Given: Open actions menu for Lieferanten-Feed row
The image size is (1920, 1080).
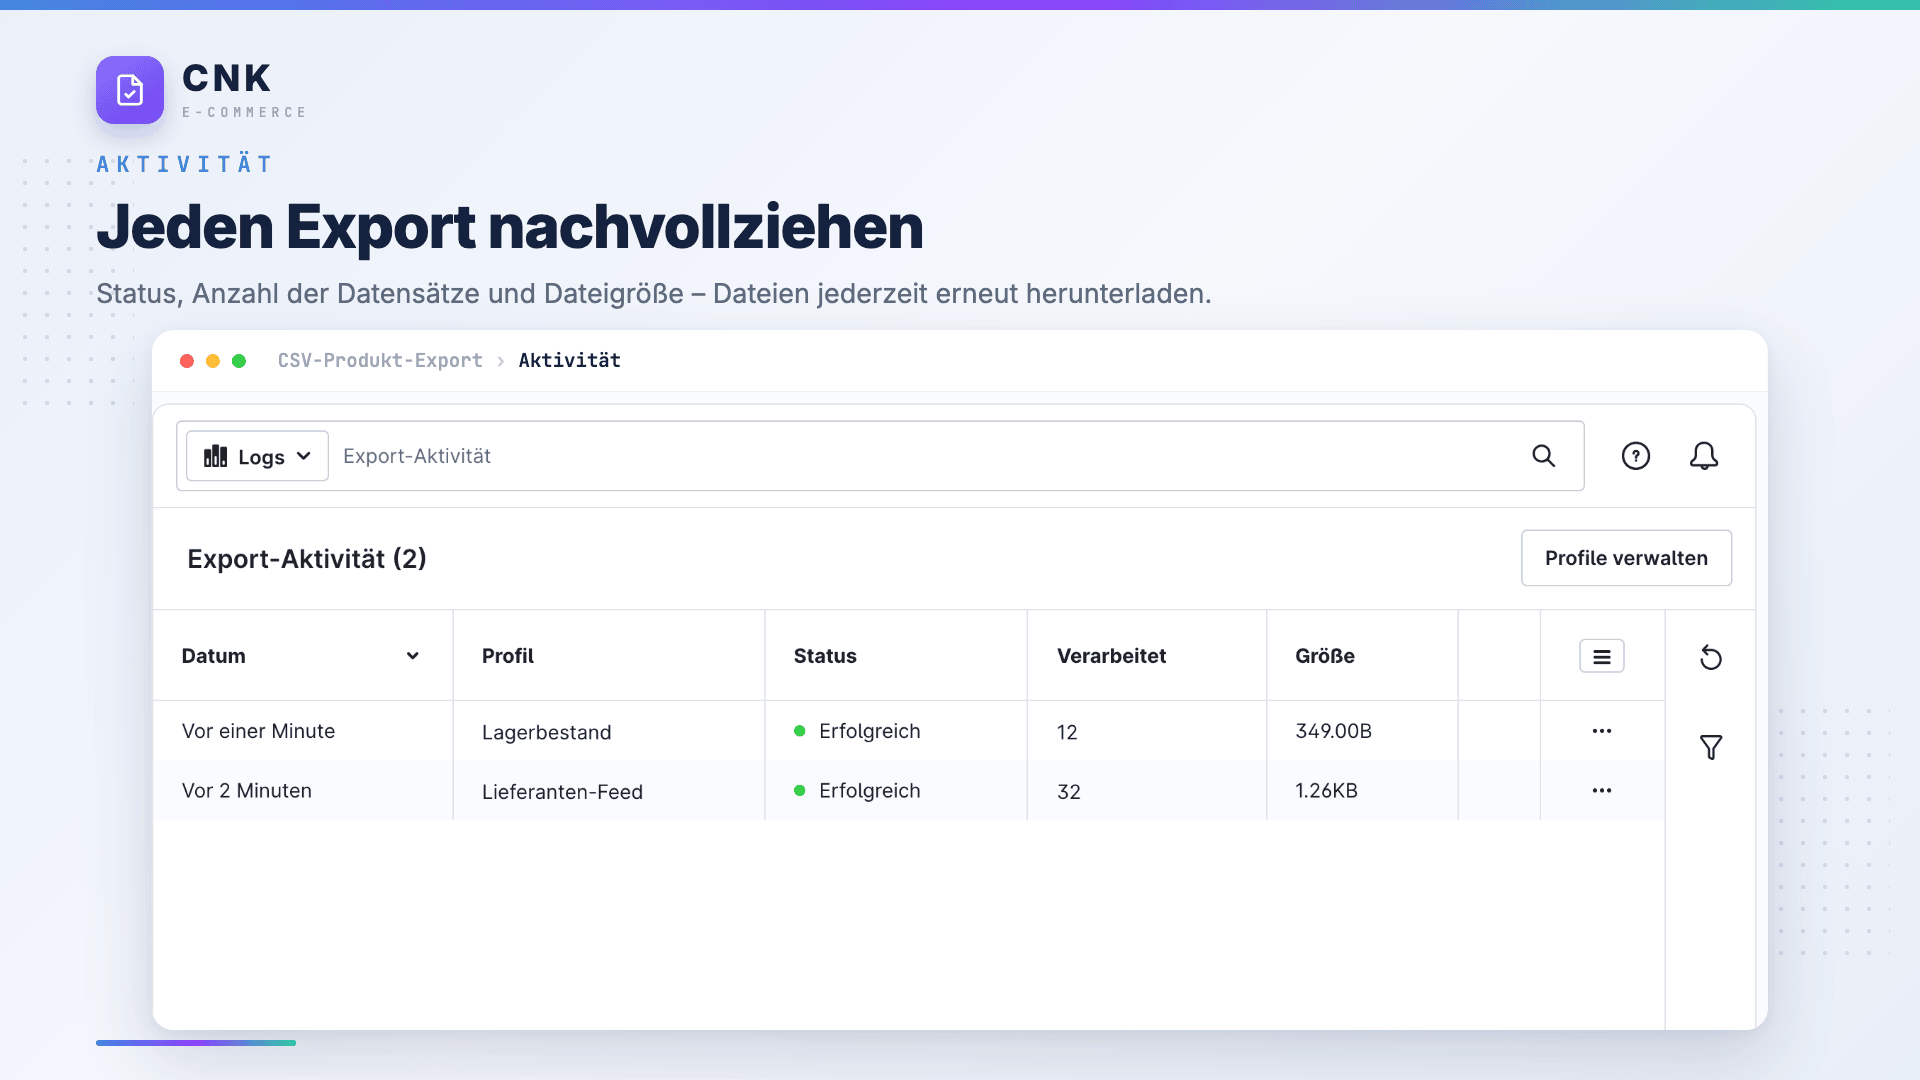Looking at the screenshot, I should (1602, 791).
